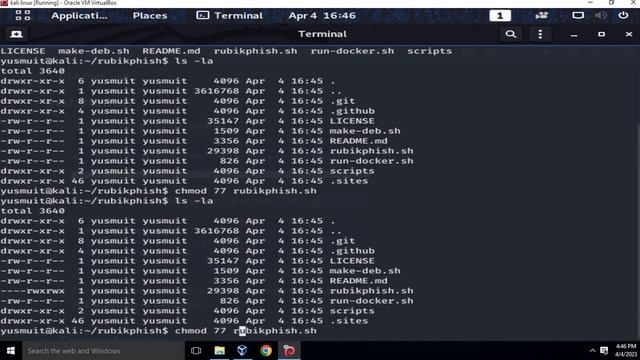Viewport: 640px width, 360px height.
Task: Maximize the Terminal window
Action: [601, 34]
